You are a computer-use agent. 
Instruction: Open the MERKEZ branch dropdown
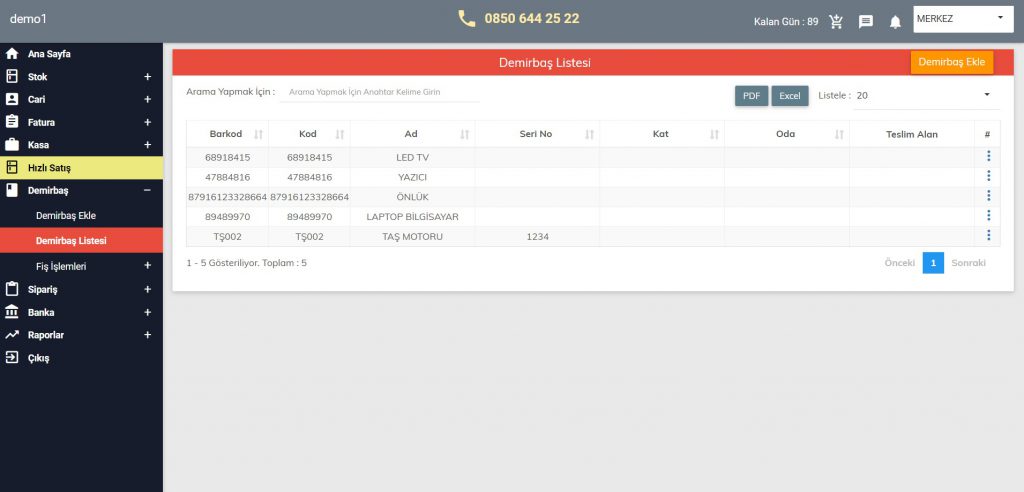959,18
